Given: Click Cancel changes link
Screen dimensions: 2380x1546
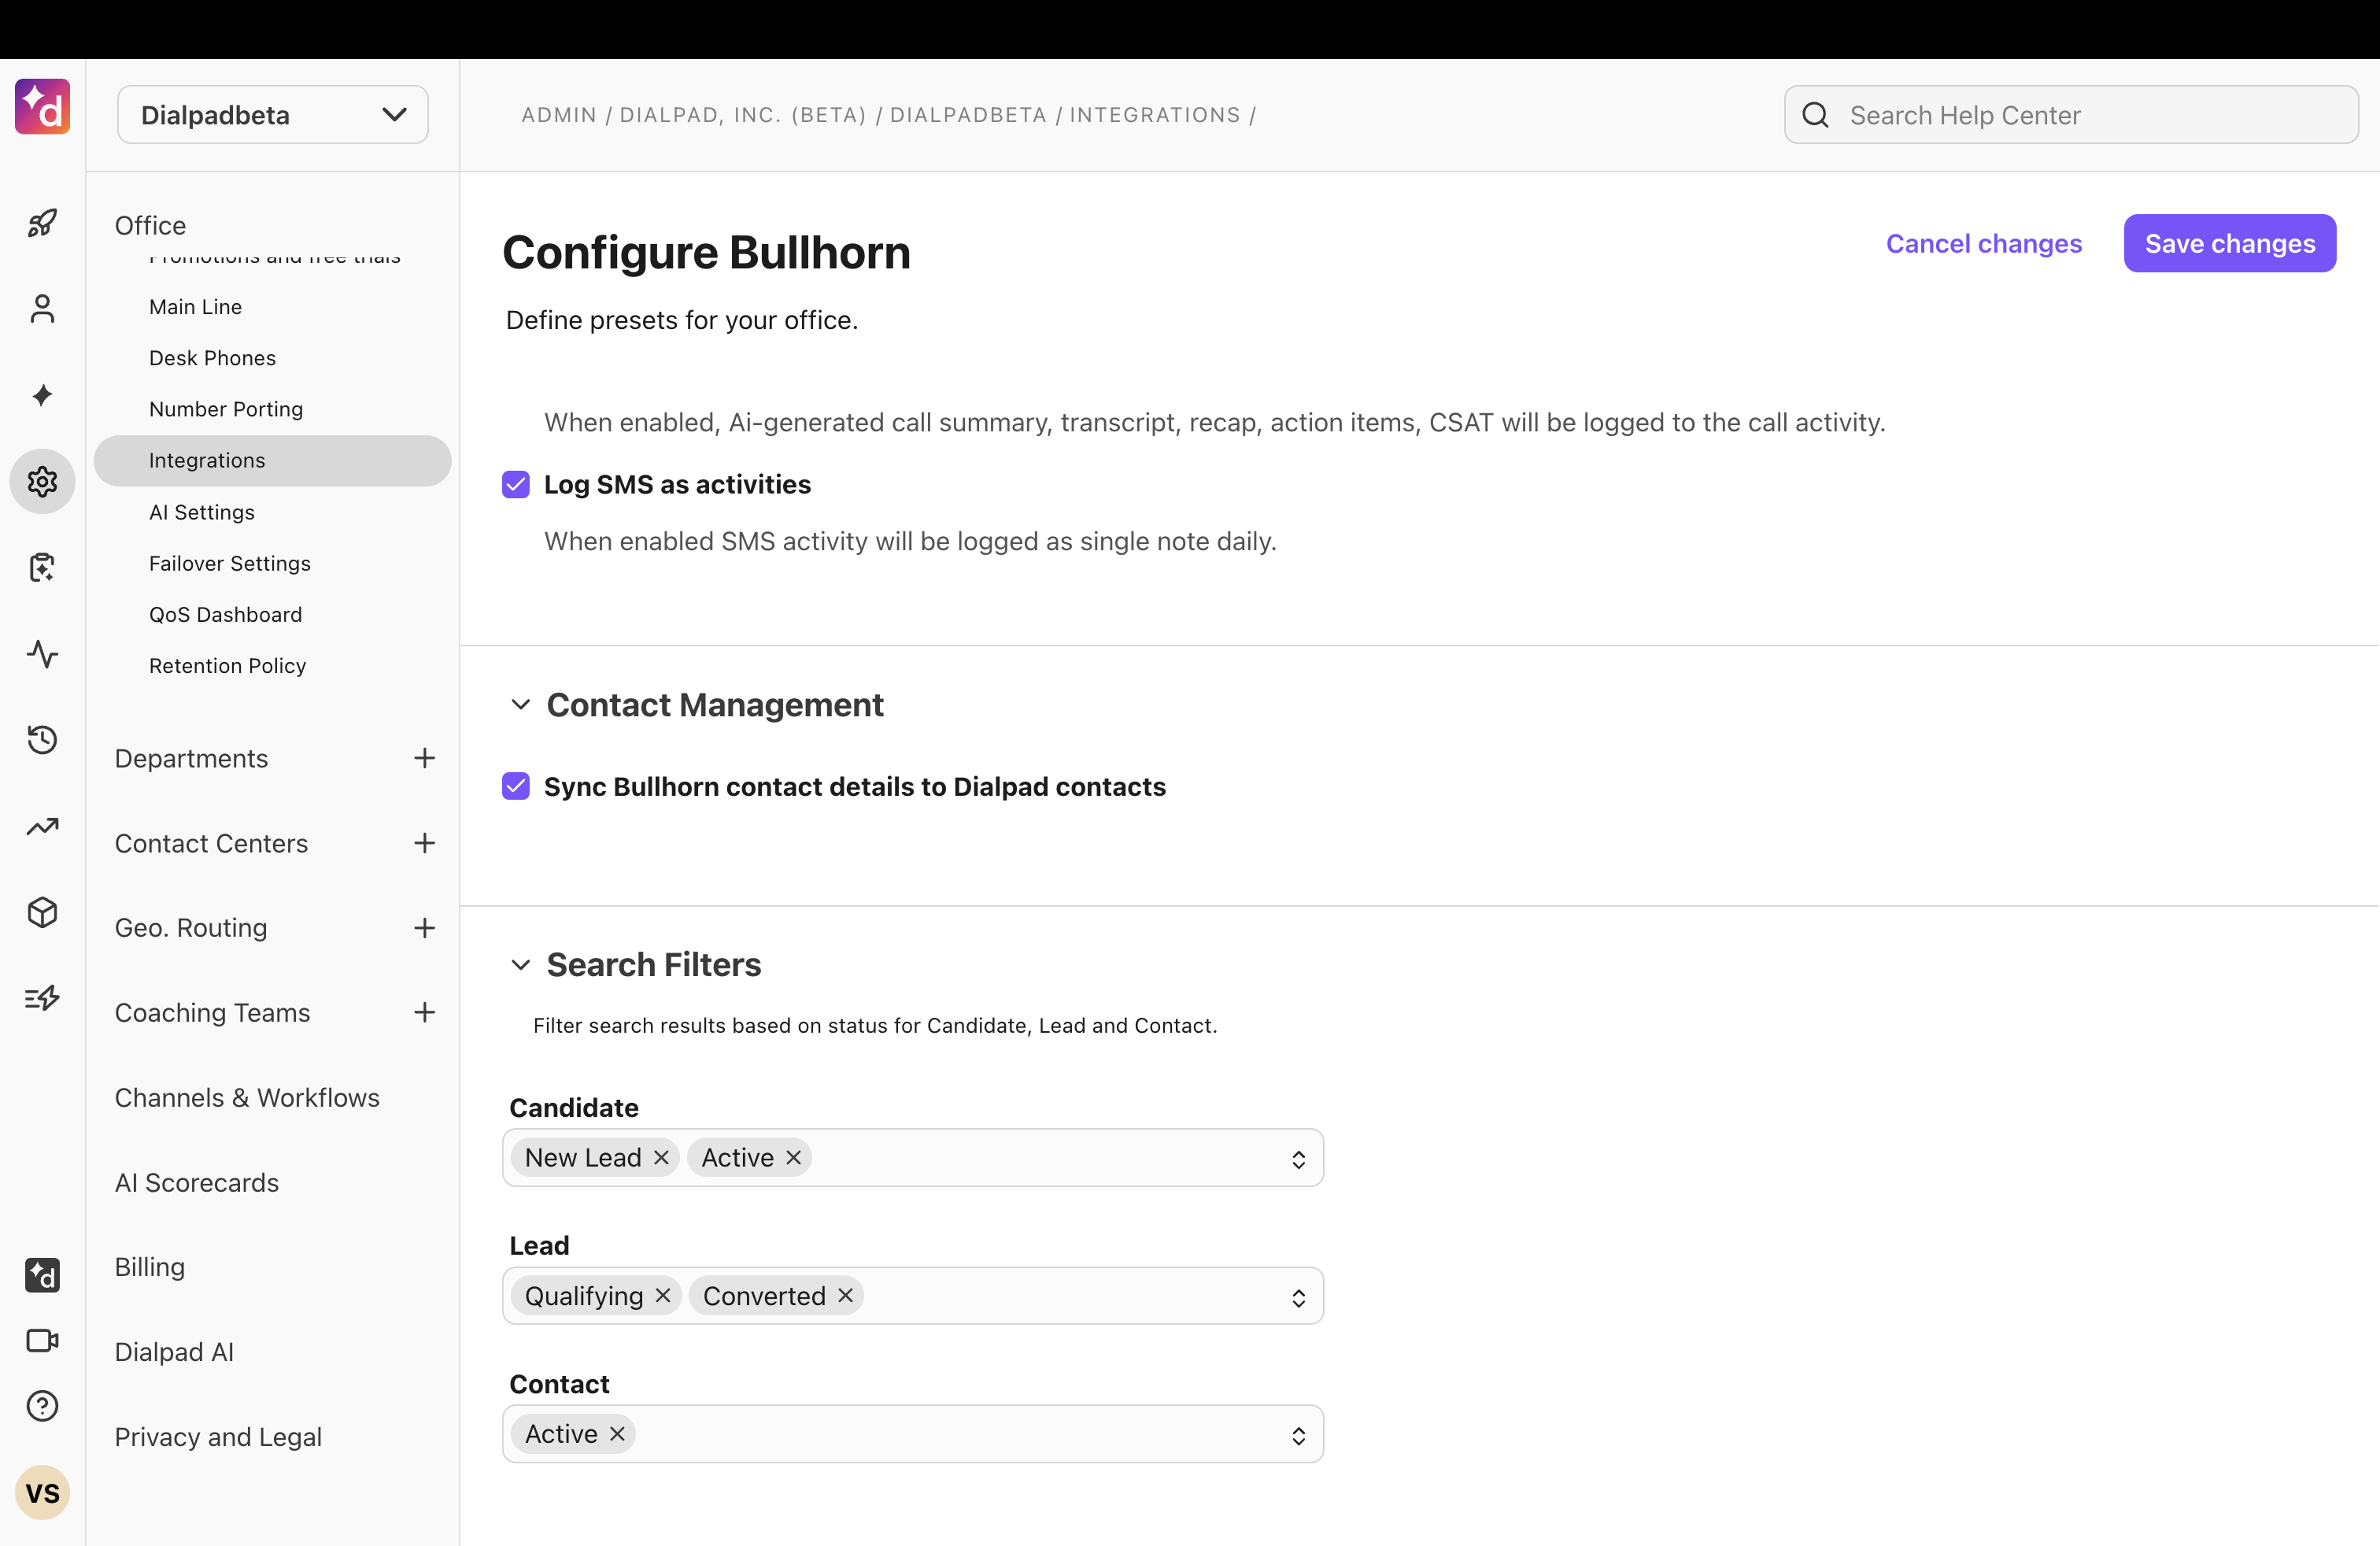Looking at the screenshot, I should (1983, 243).
